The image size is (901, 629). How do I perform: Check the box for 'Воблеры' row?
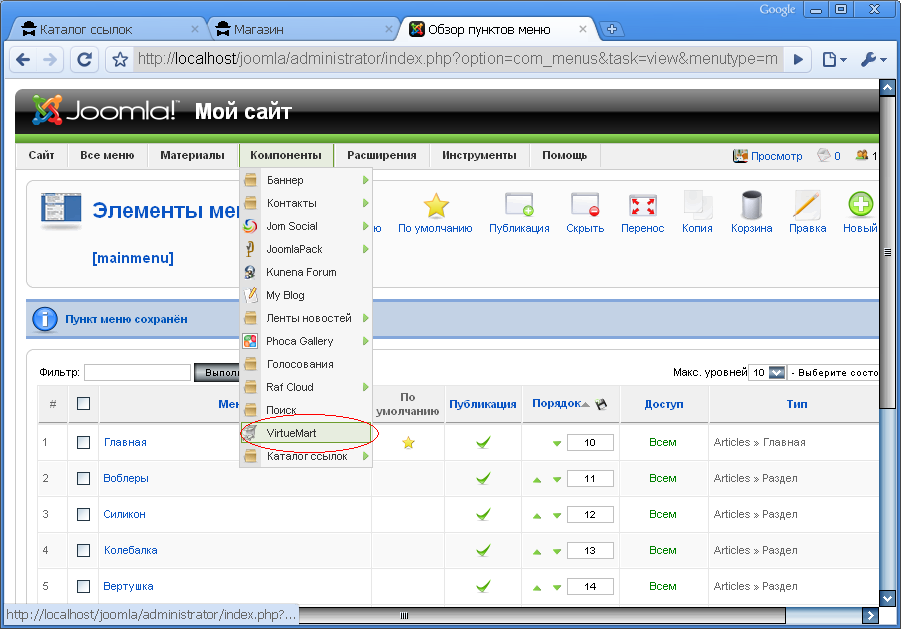pos(83,478)
